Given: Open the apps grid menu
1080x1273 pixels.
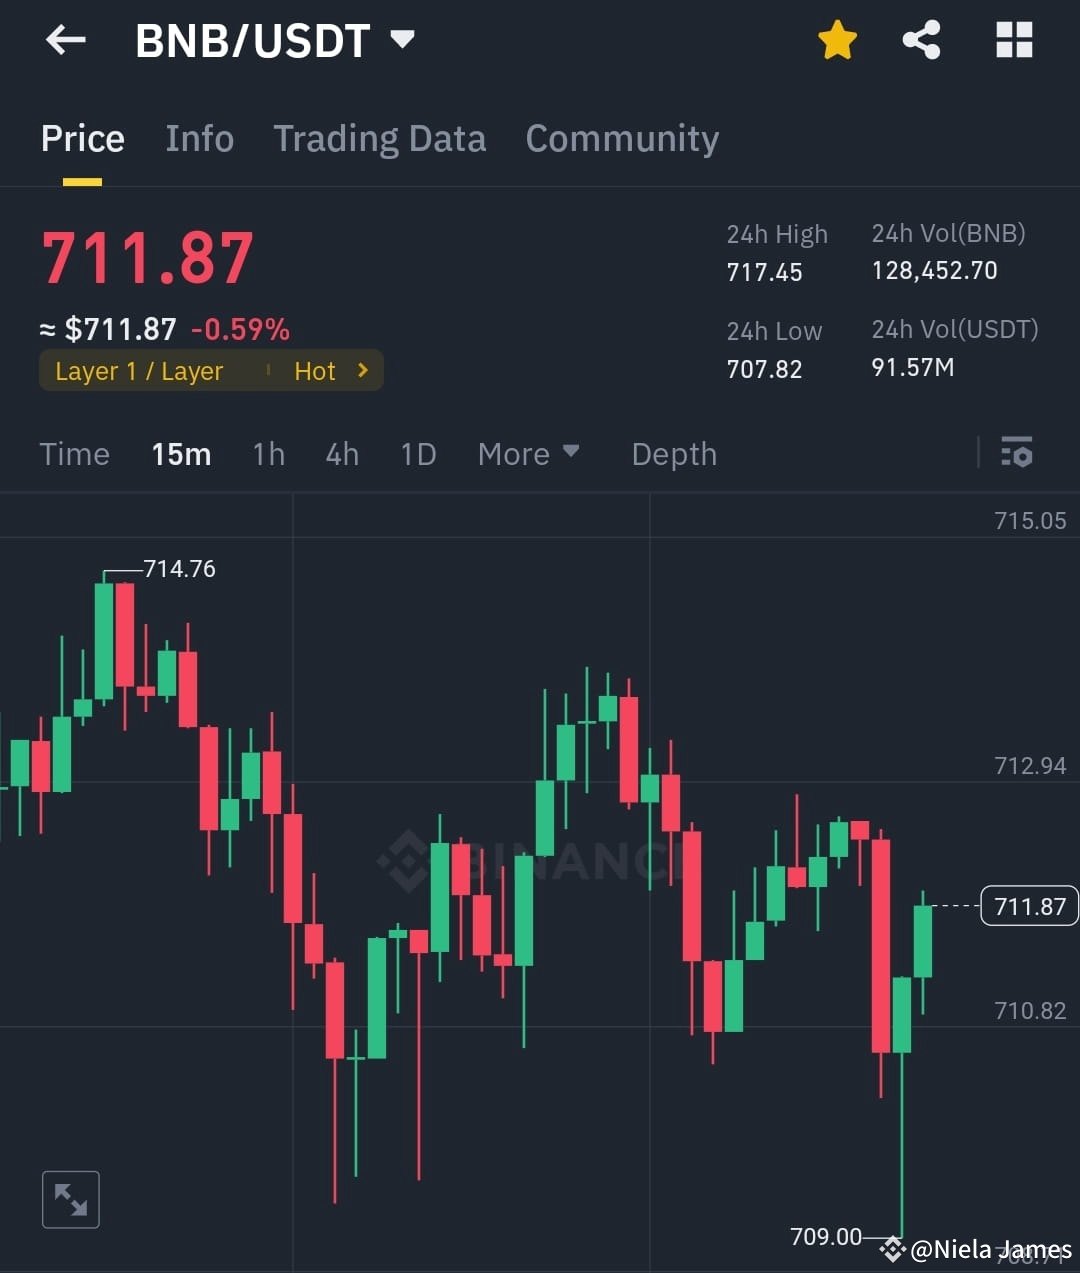Looking at the screenshot, I should [x=1014, y=40].
